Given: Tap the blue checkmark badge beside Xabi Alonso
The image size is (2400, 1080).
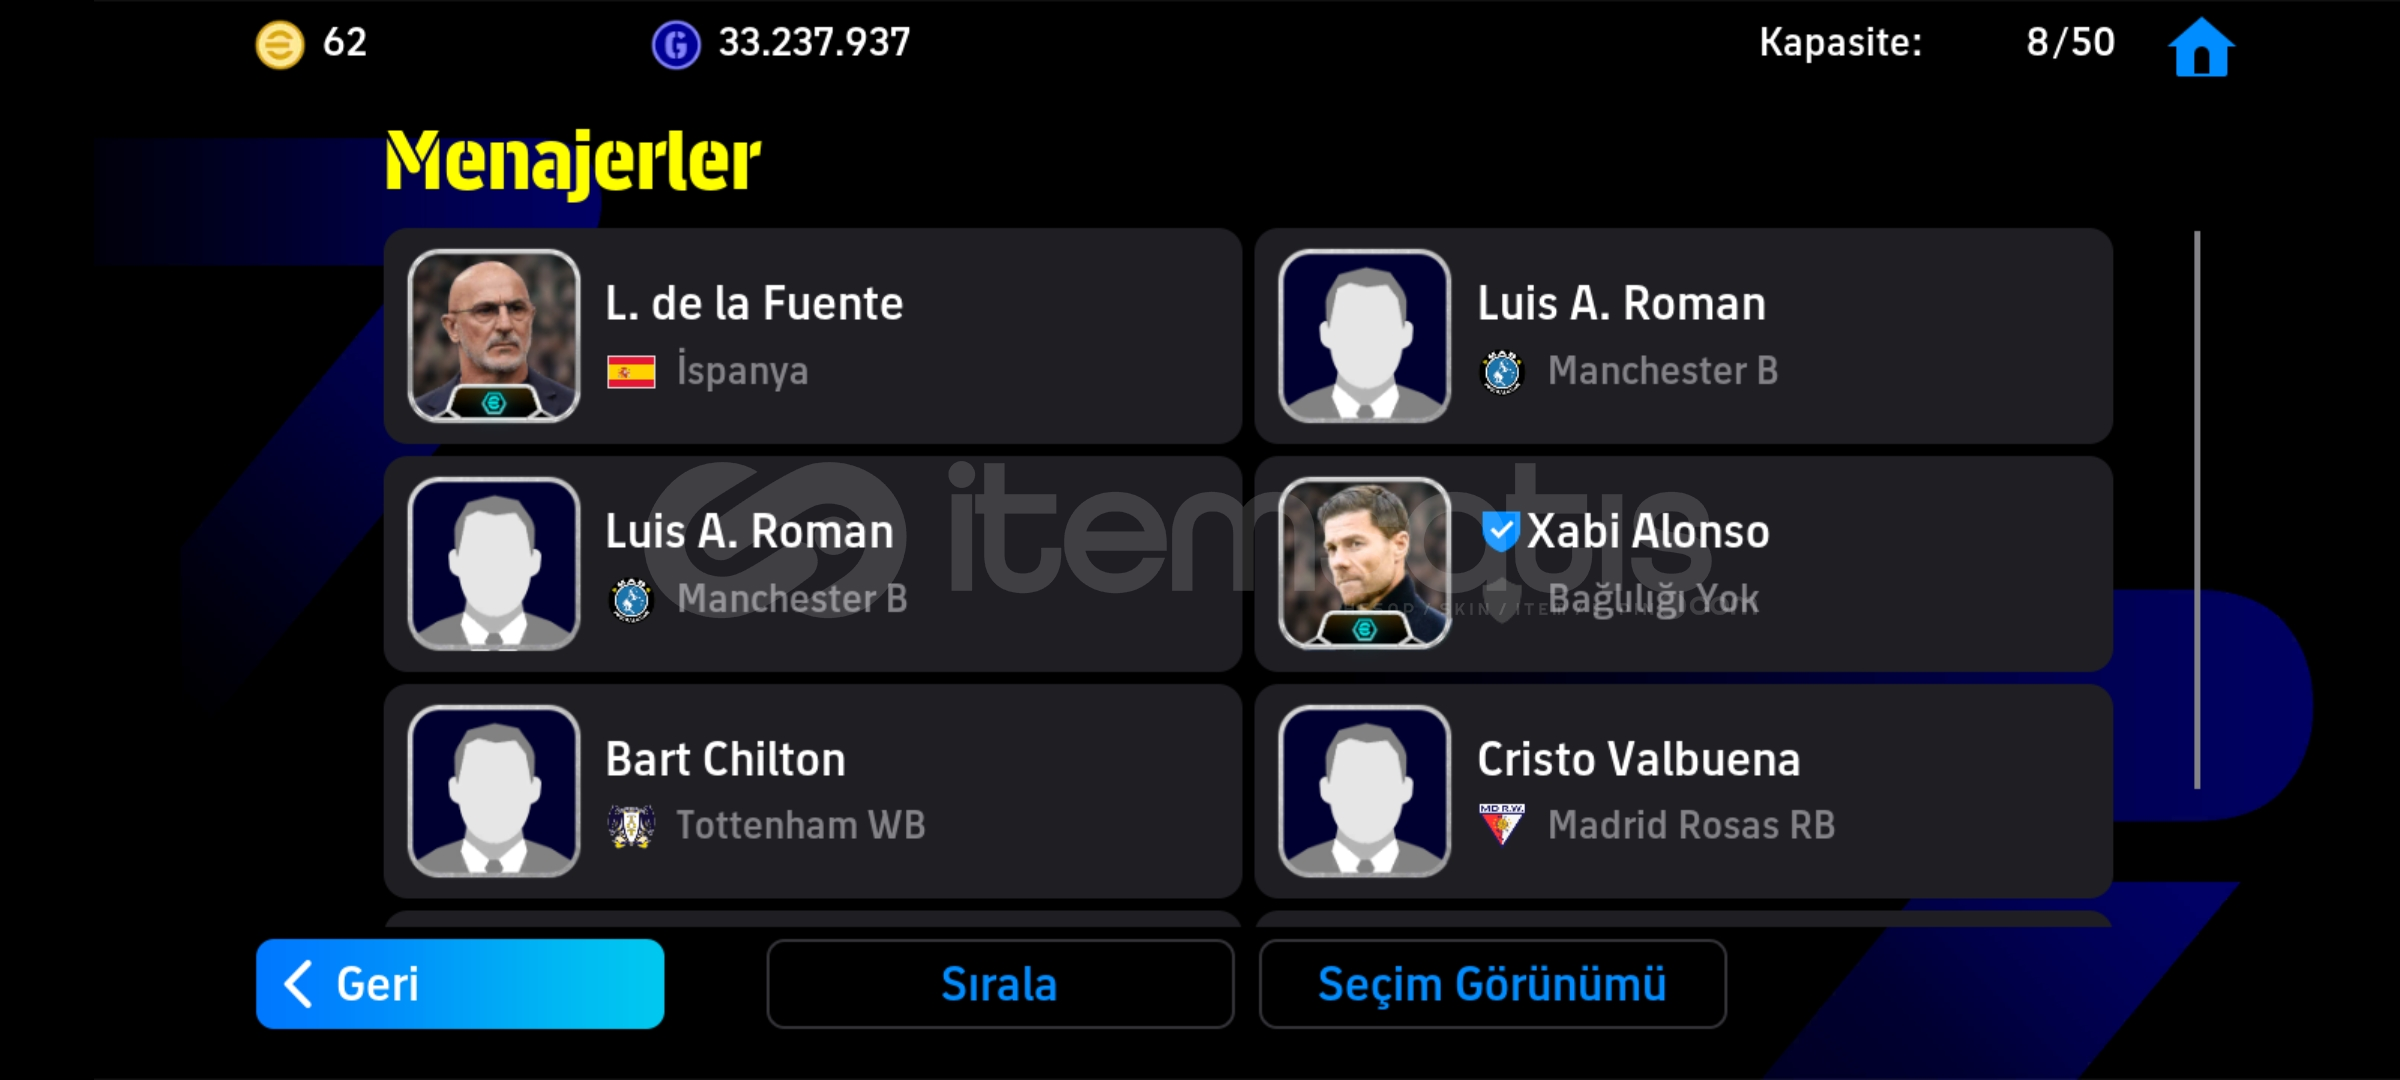Looking at the screenshot, I should [1500, 531].
